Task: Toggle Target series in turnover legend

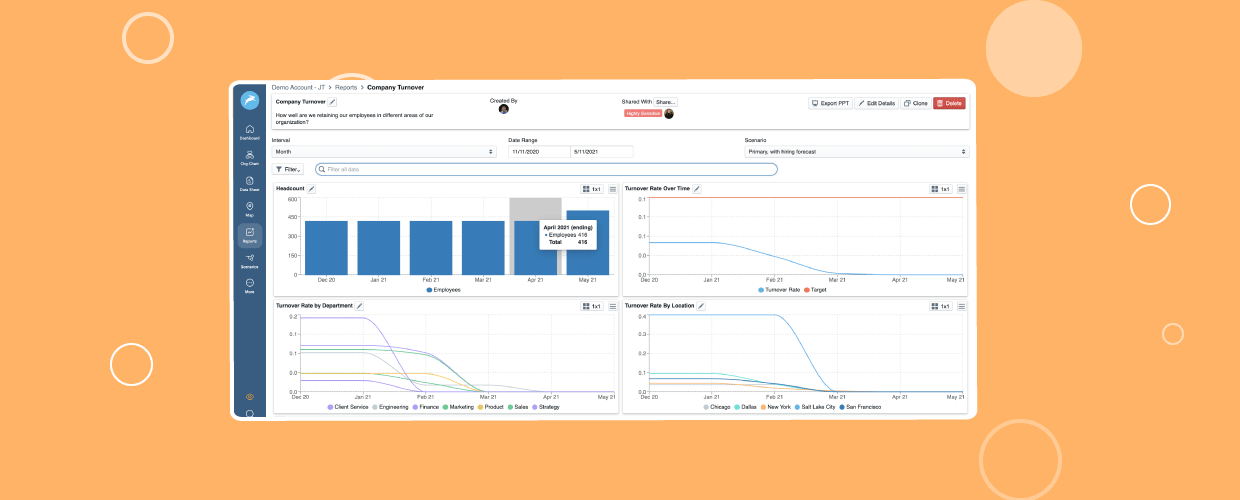Action: [x=814, y=290]
